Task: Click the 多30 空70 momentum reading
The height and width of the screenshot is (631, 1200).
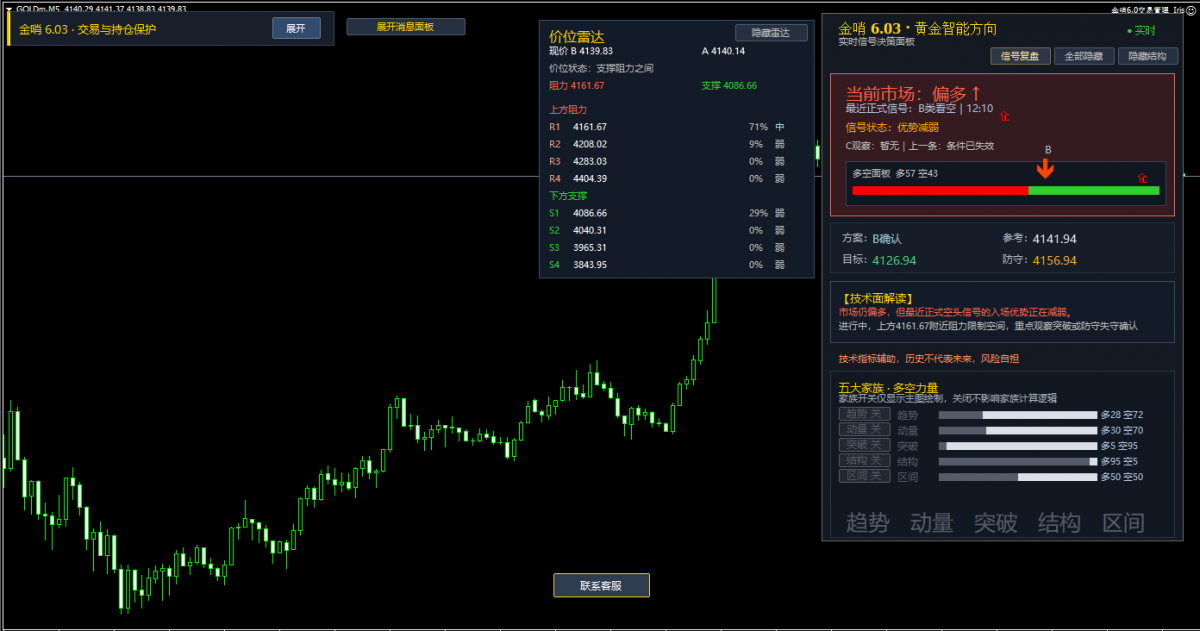Action: (1121, 430)
